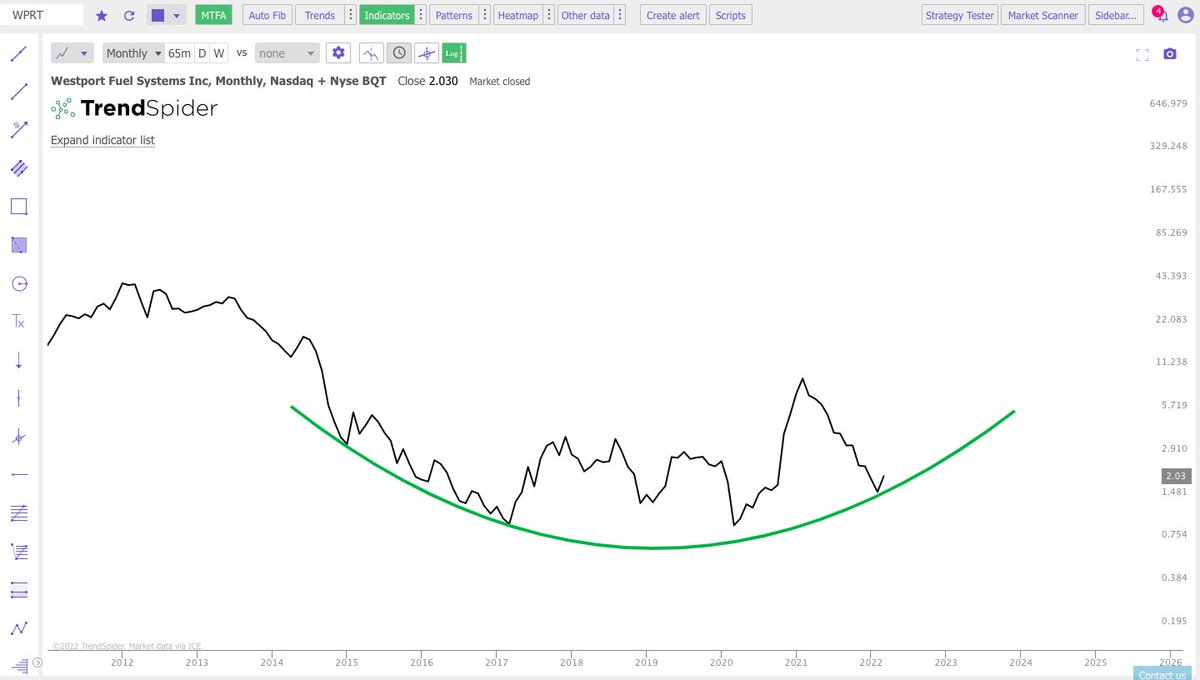Open the purple color dropdown arrow

[x=177, y=16]
